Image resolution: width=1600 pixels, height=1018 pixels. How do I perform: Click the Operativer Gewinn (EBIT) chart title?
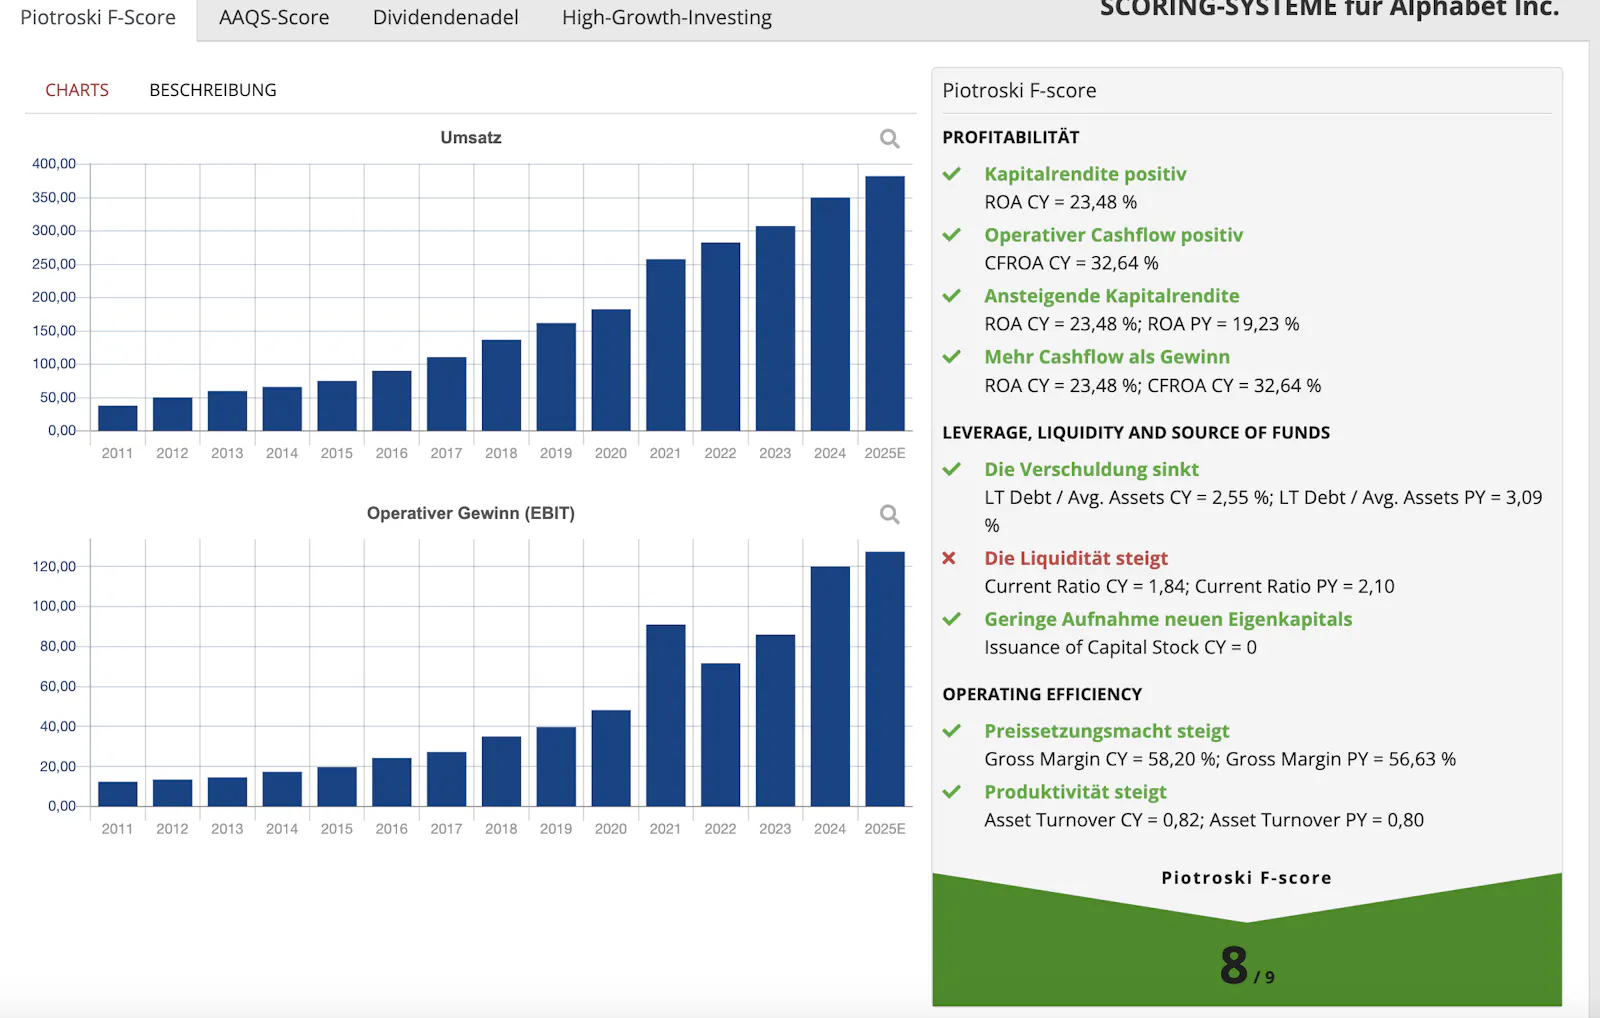471,514
